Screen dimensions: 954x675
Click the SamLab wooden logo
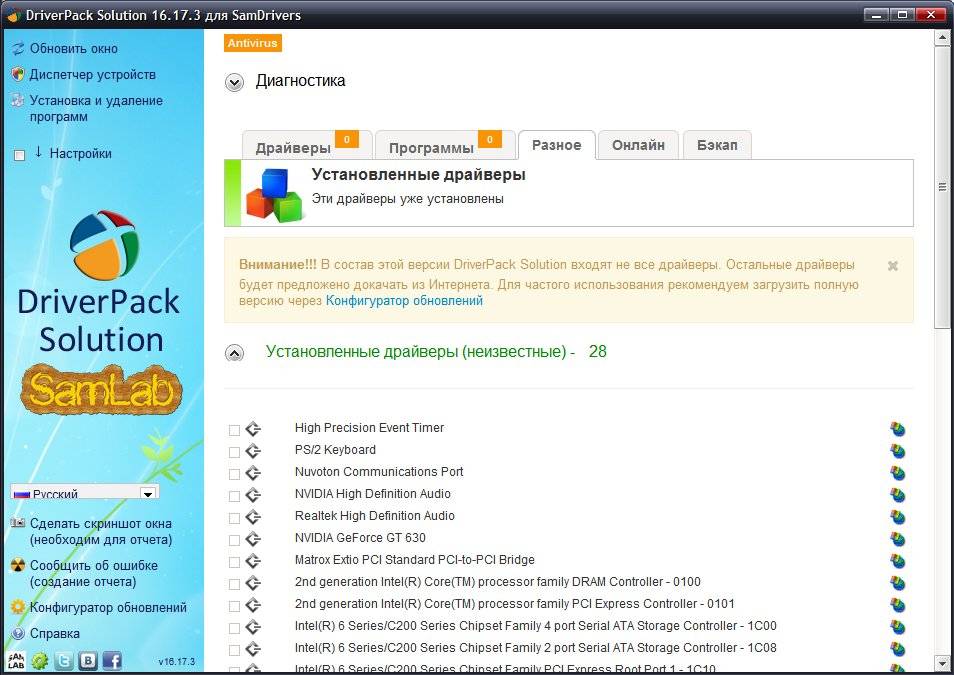102,390
